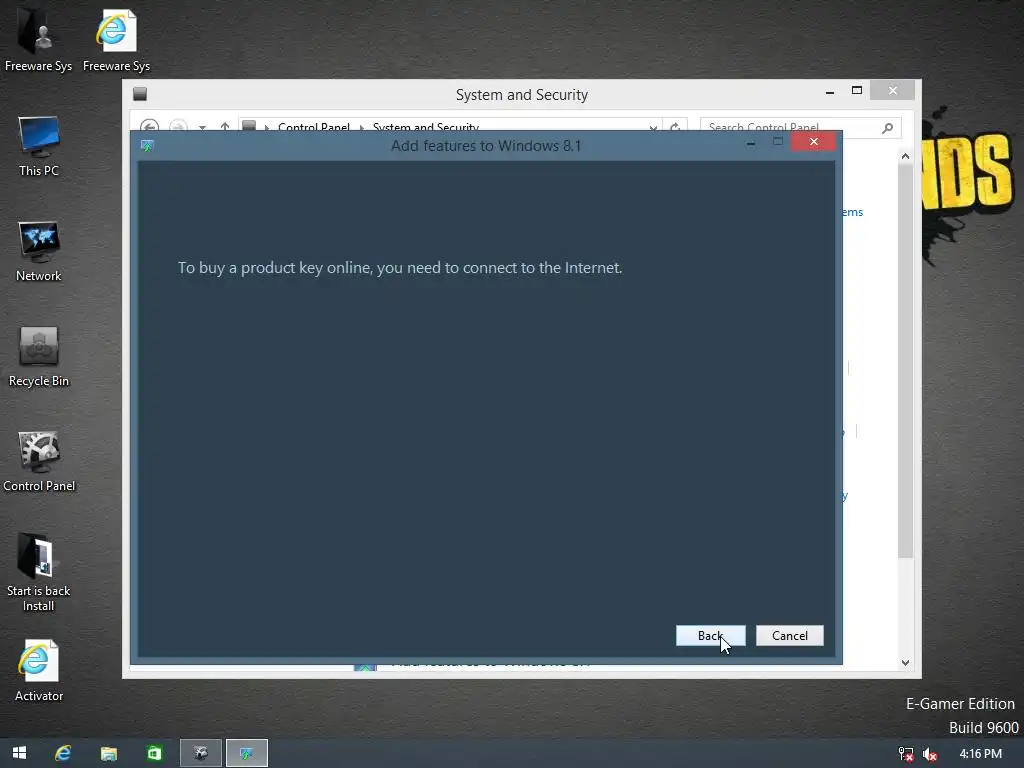Select the Recycle Bin desktop icon

click(39, 357)
